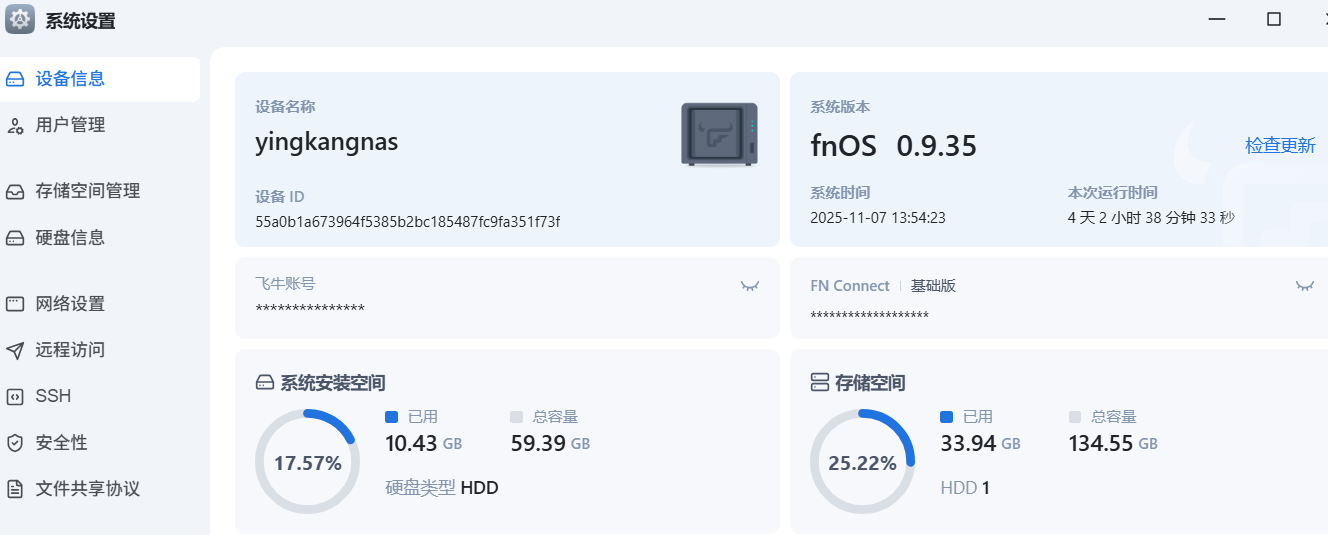
Task: Click the Storage Management (存储空间管理) sidebar icon
Action: click(15, 191)
